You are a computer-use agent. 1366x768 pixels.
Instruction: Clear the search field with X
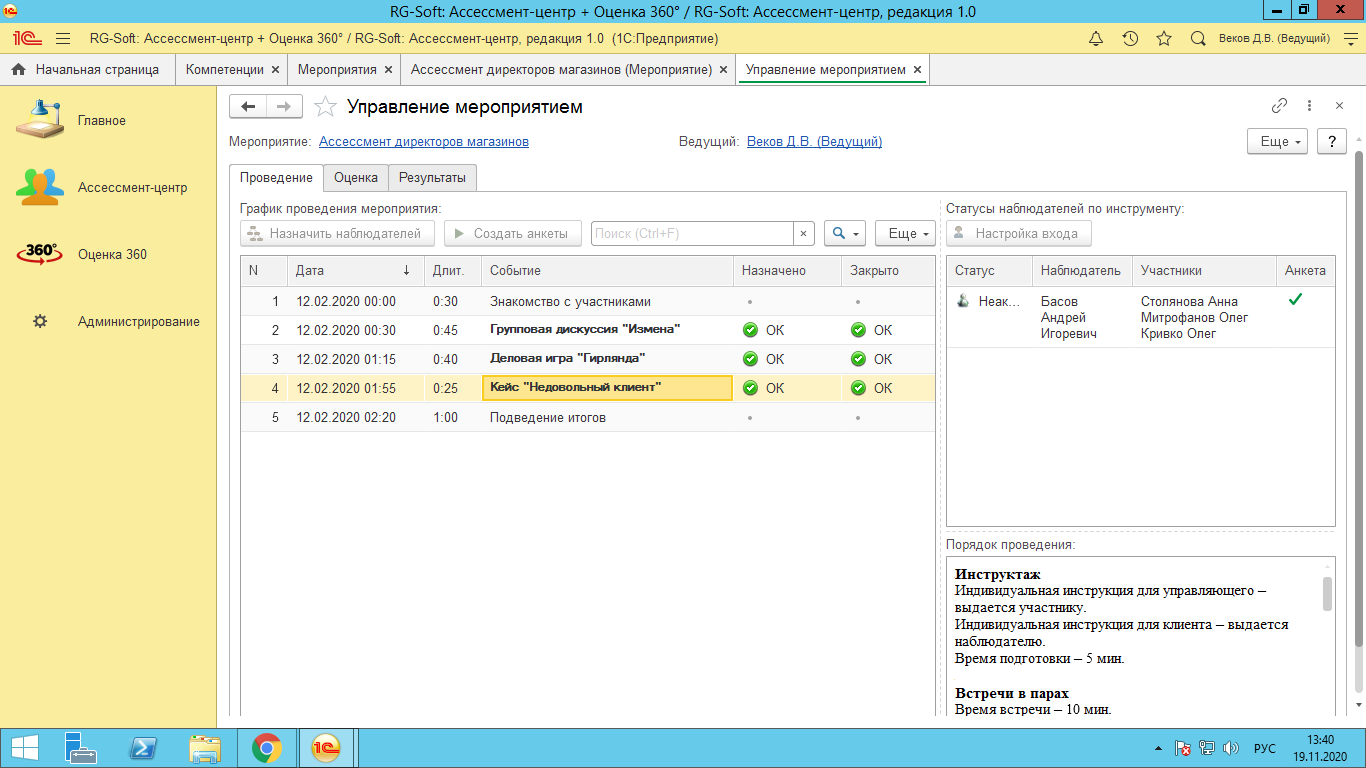click(804, 234)
